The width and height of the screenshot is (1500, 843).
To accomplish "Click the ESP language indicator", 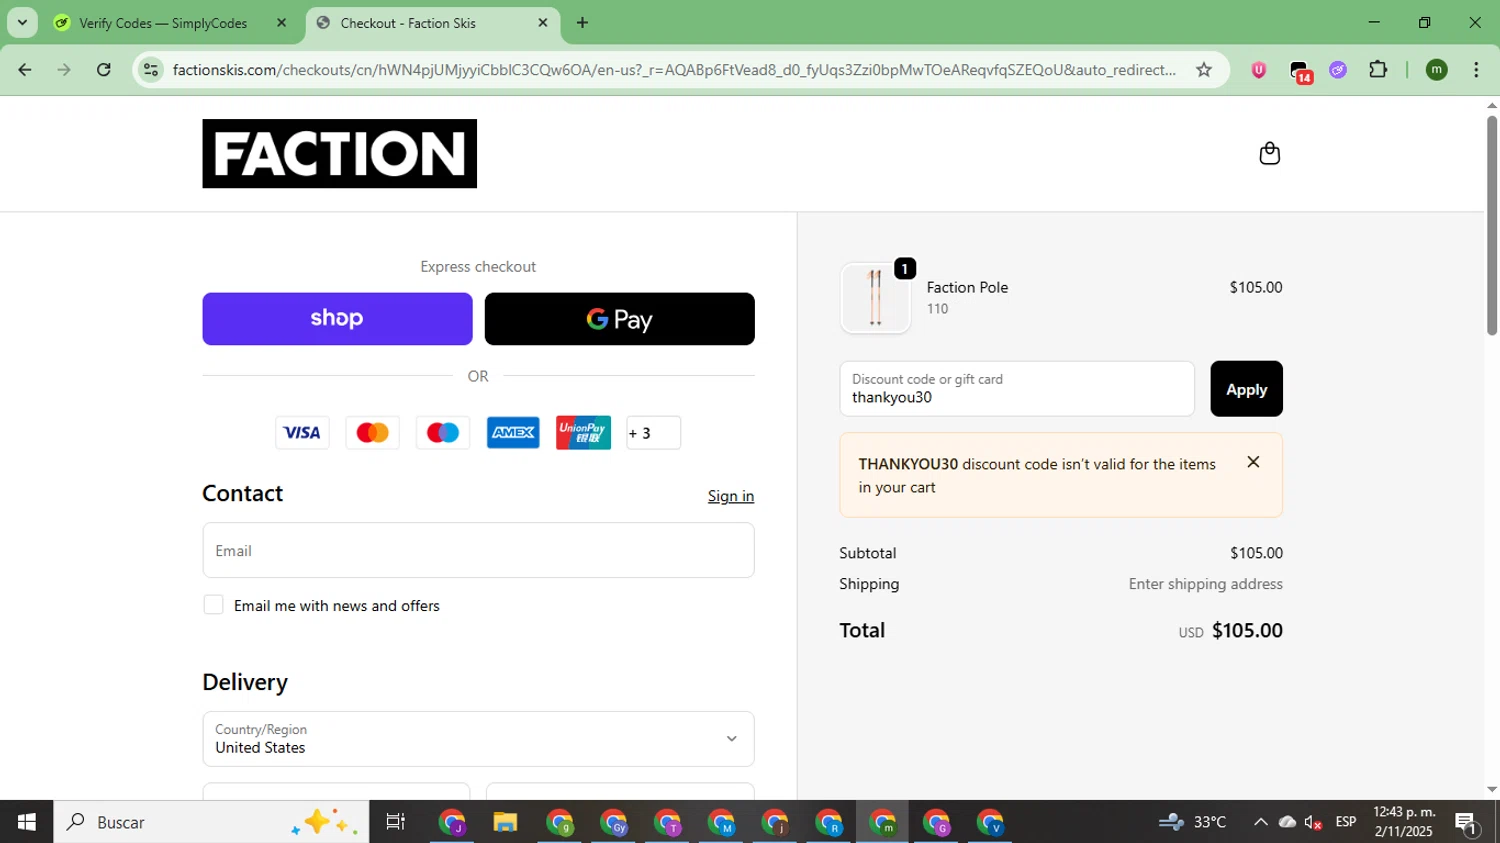I will click(1346, 822).
